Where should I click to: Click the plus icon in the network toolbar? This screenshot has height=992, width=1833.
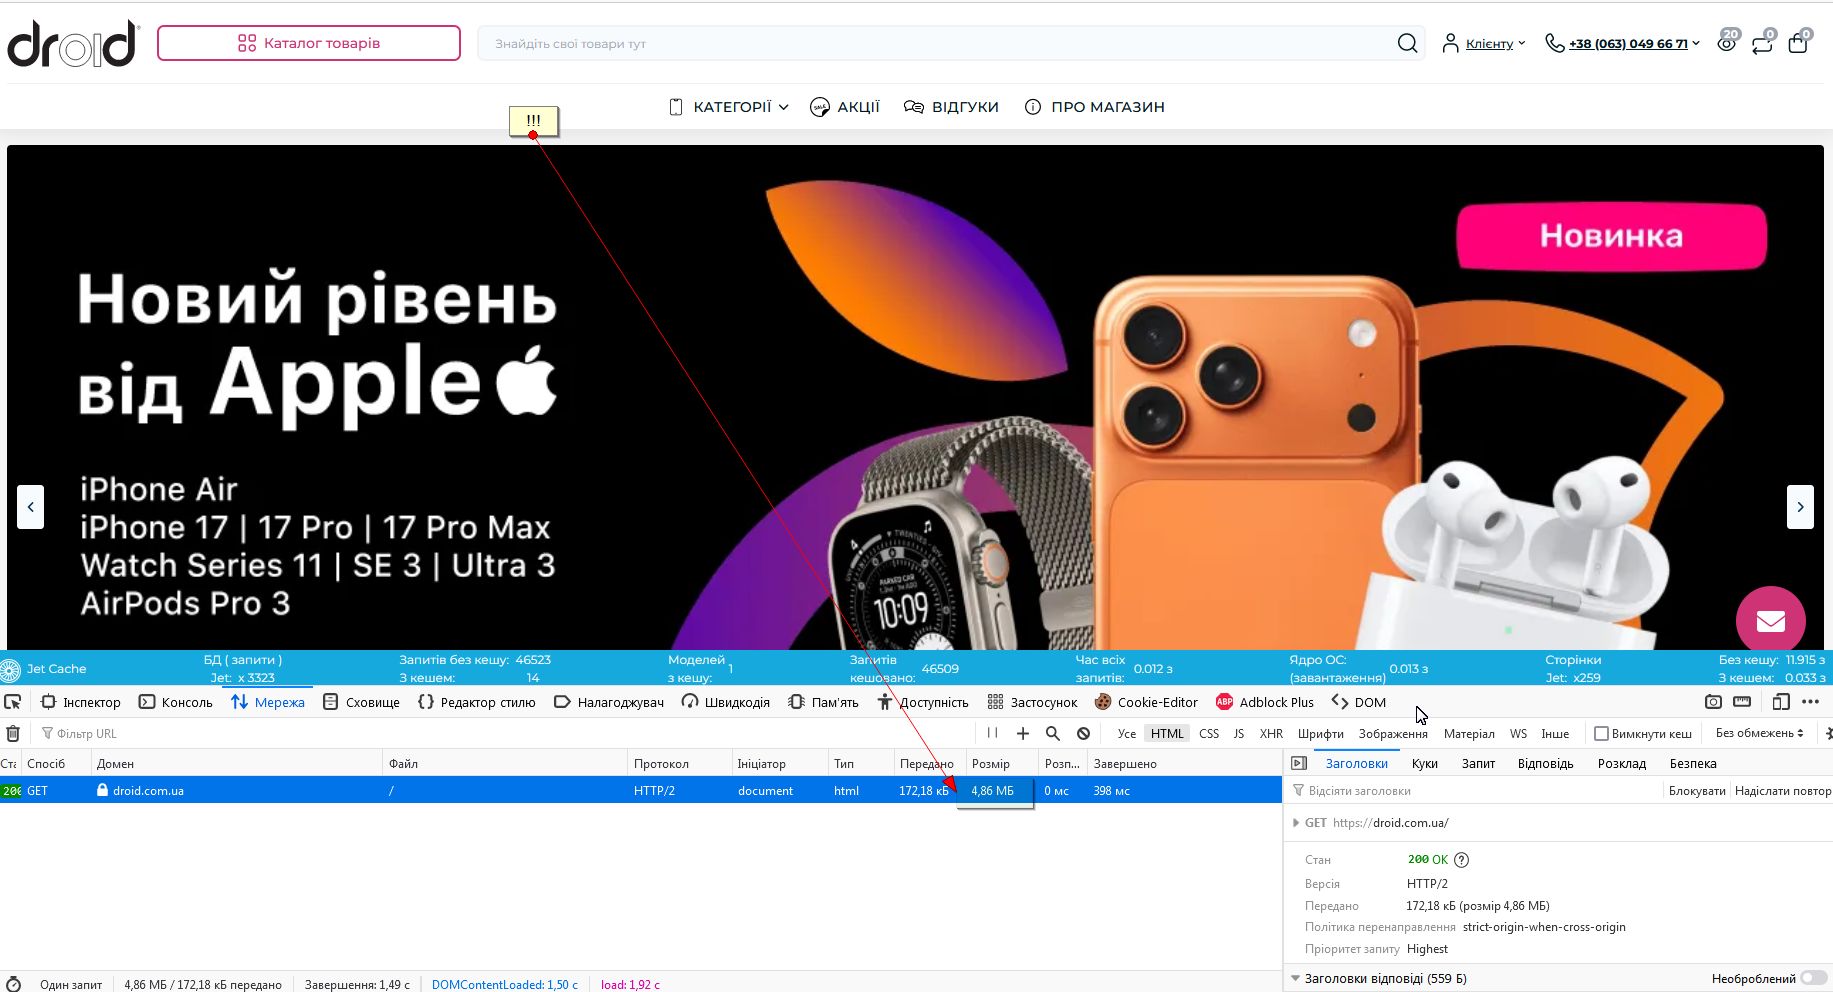click(x=1023, y=733)
